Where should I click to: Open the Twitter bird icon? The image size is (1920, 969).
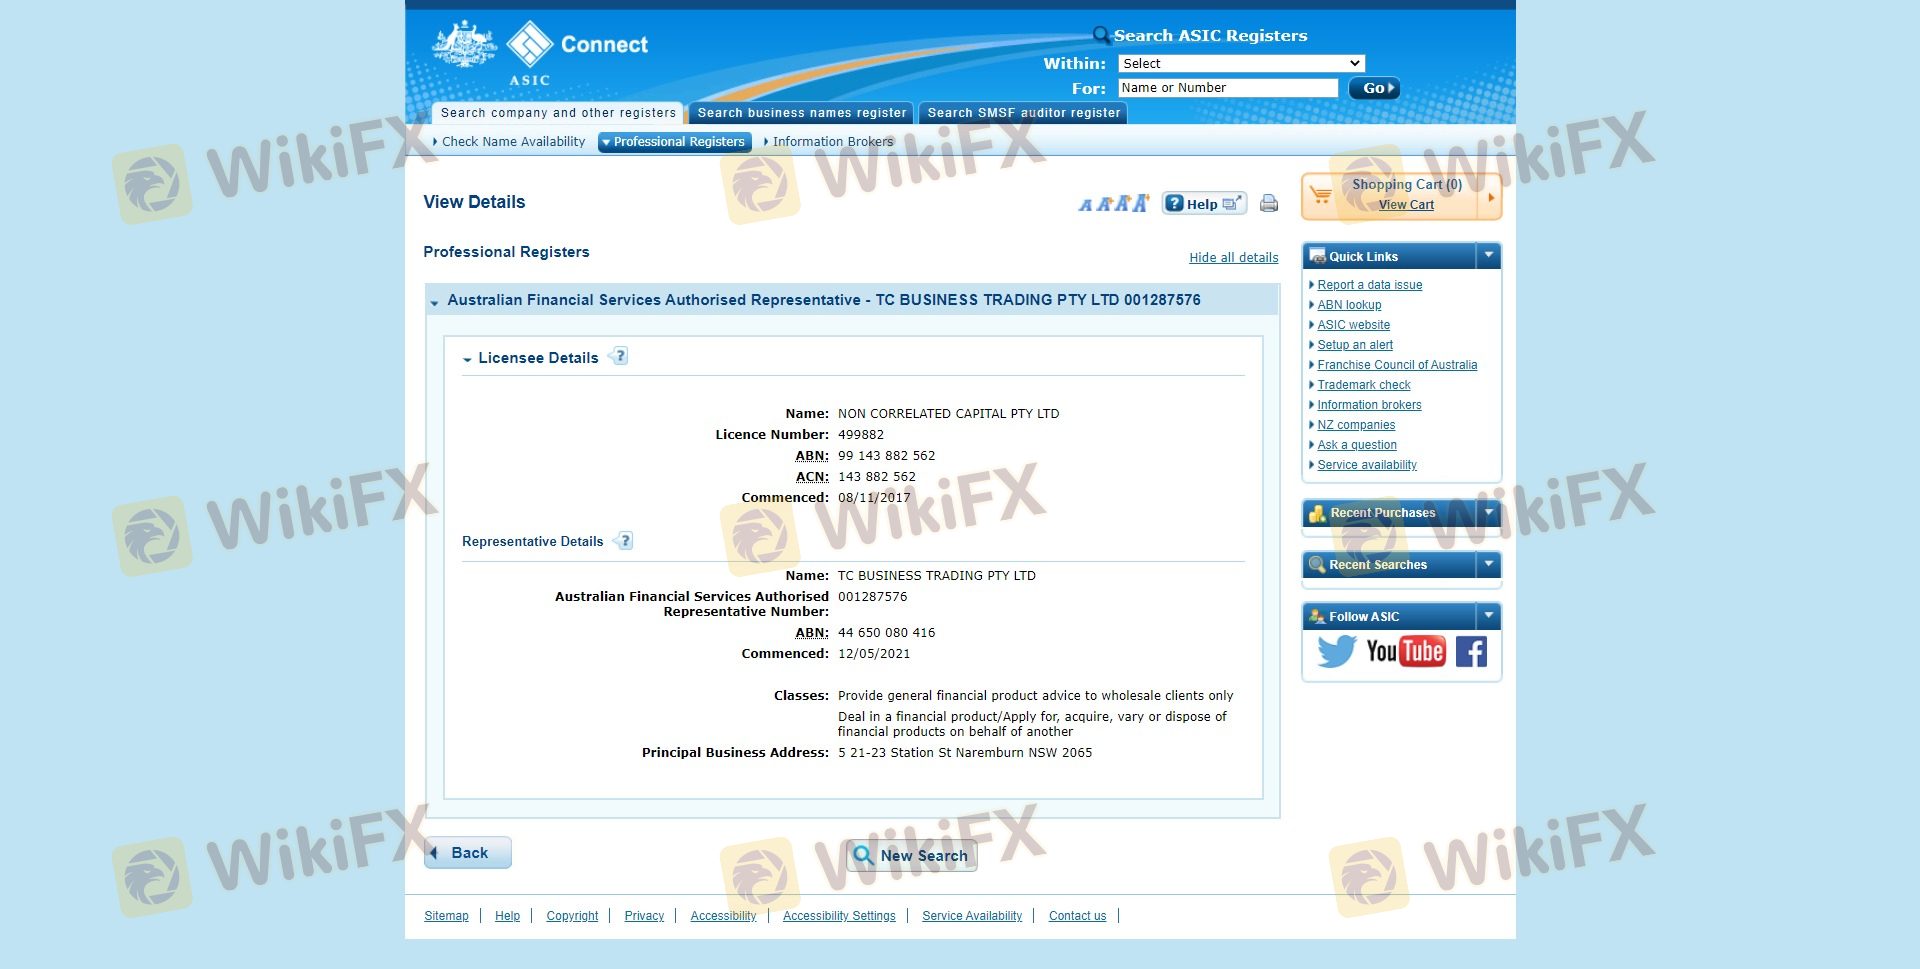(1336, 652)
